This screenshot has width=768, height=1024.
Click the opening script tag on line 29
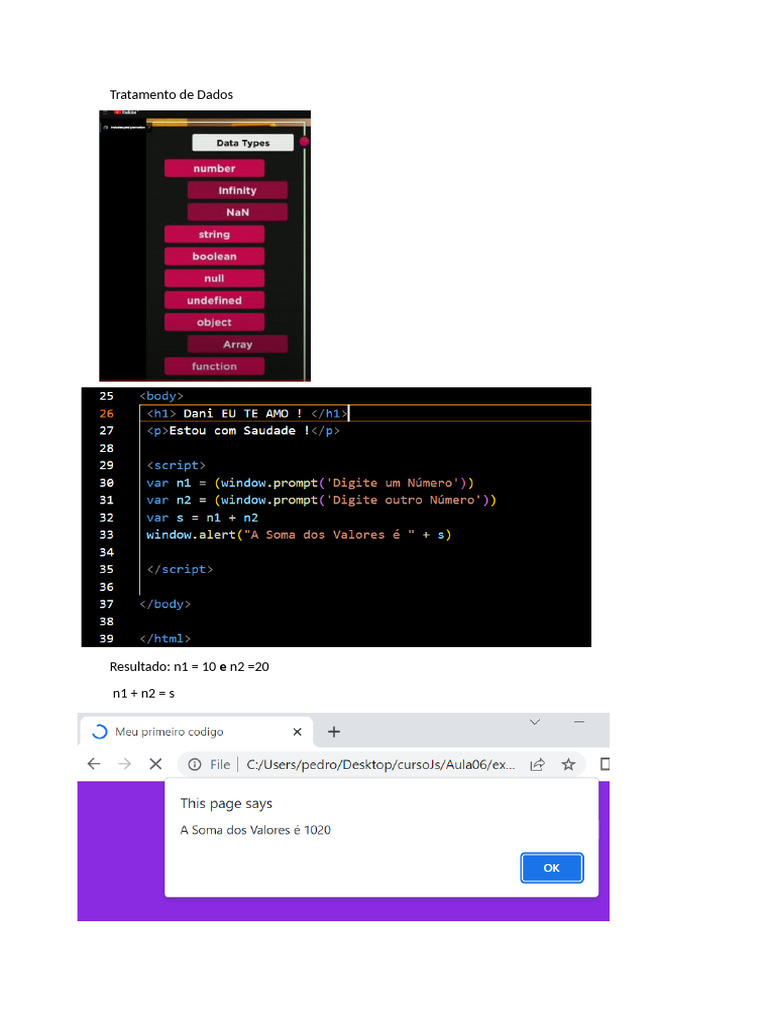click(x=176, y=465)
